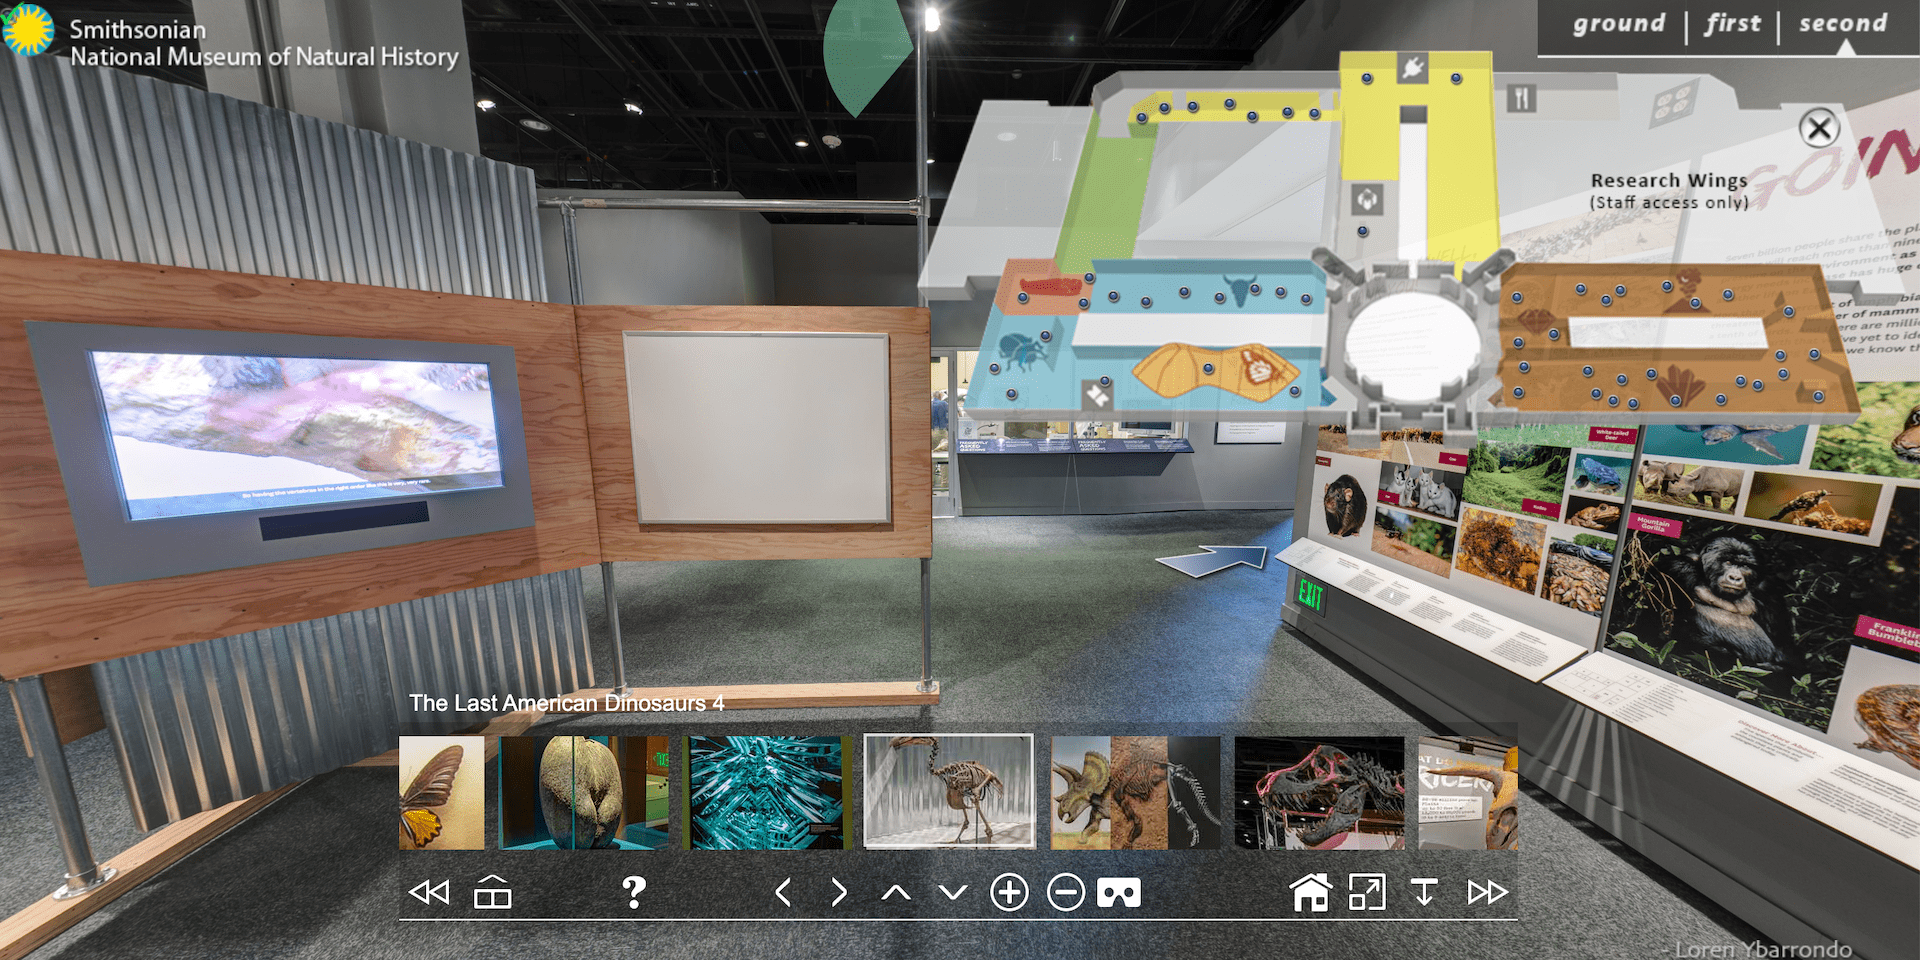Click the Smithsonian sunburst logo

click(28, 30)
